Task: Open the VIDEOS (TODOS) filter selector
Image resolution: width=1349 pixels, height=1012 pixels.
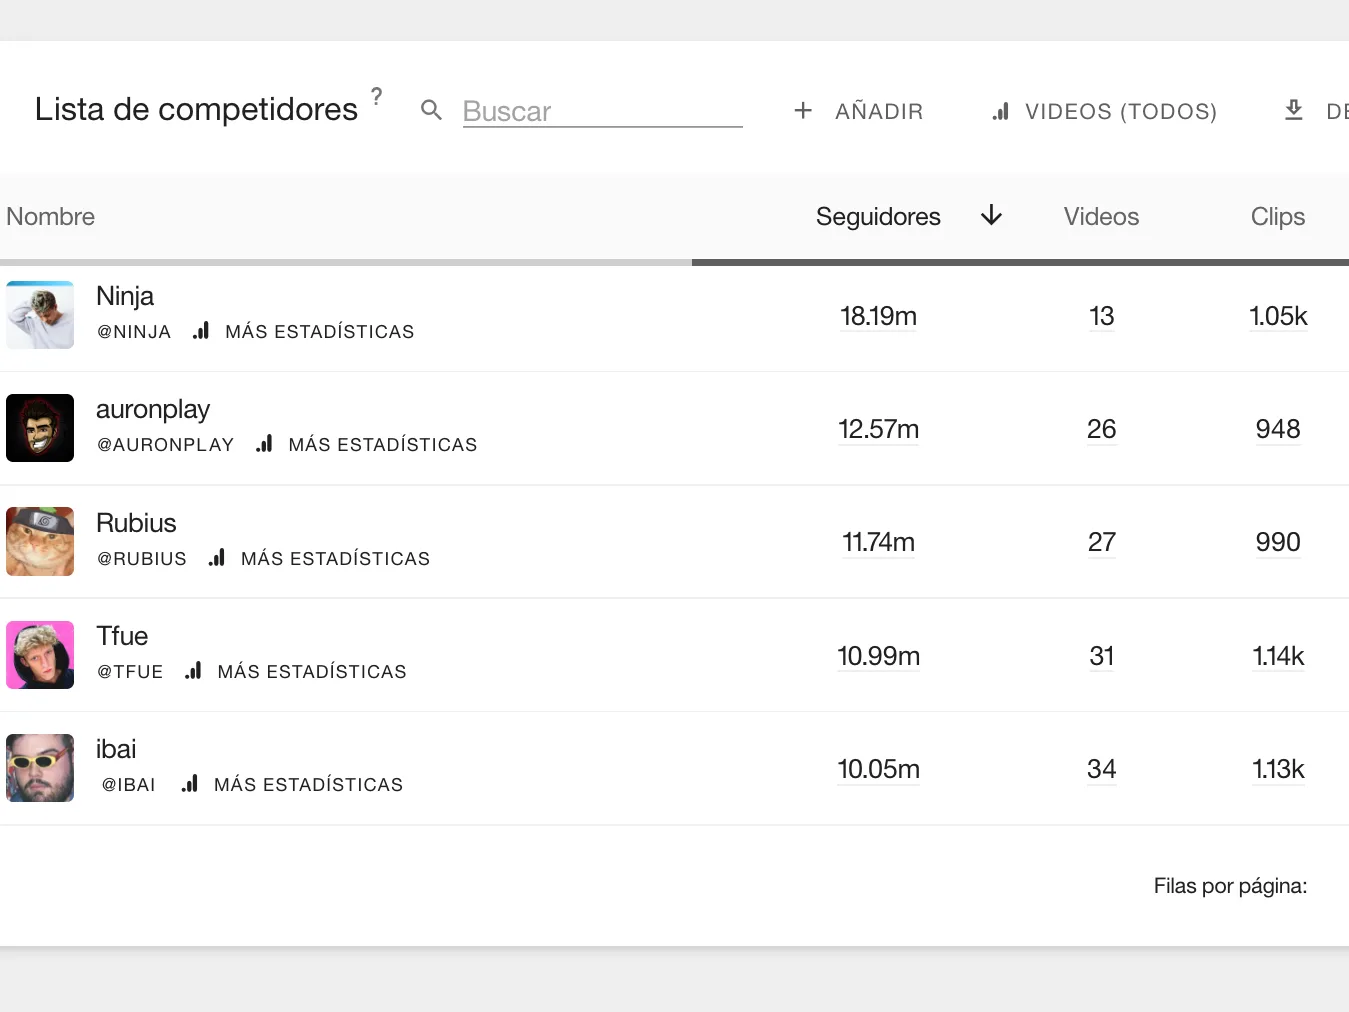Action: click(x=1118, y=111)
